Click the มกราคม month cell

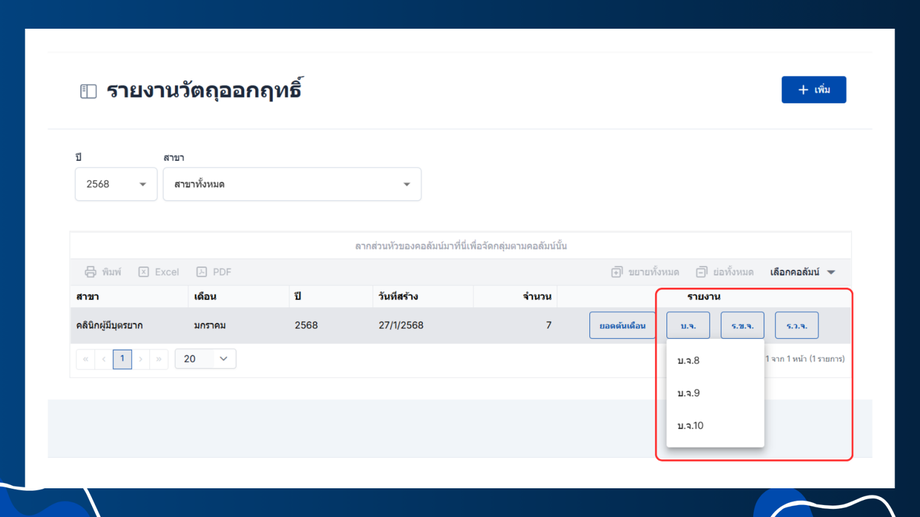click(x=238, y=325)
